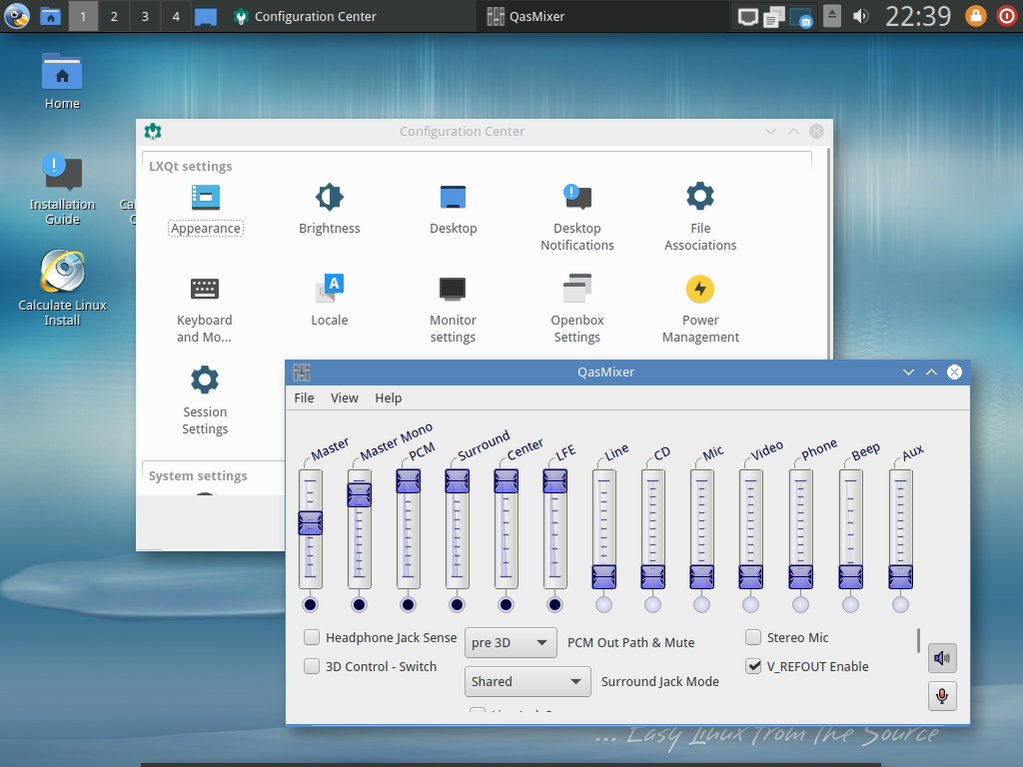The height and width of the screenshot is (767, 1023).
Task: Open Appearance in Configuration Center
Action: pos(206,210)
